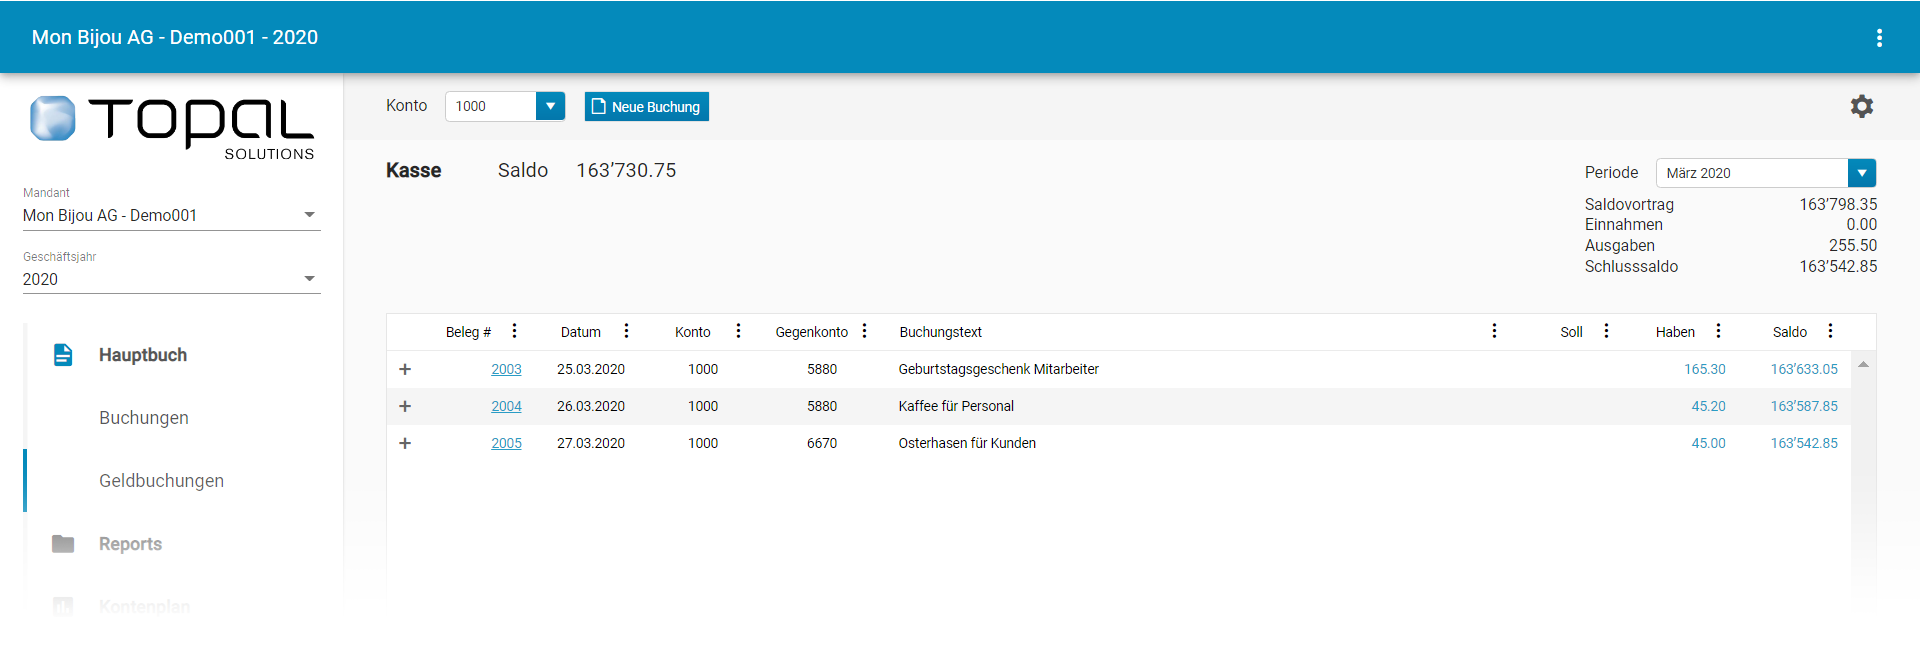Open the Konto dropdown arrow
The width and height of the screenshot is (1920, 647).
pyautogui.click(x=550, y=106)
